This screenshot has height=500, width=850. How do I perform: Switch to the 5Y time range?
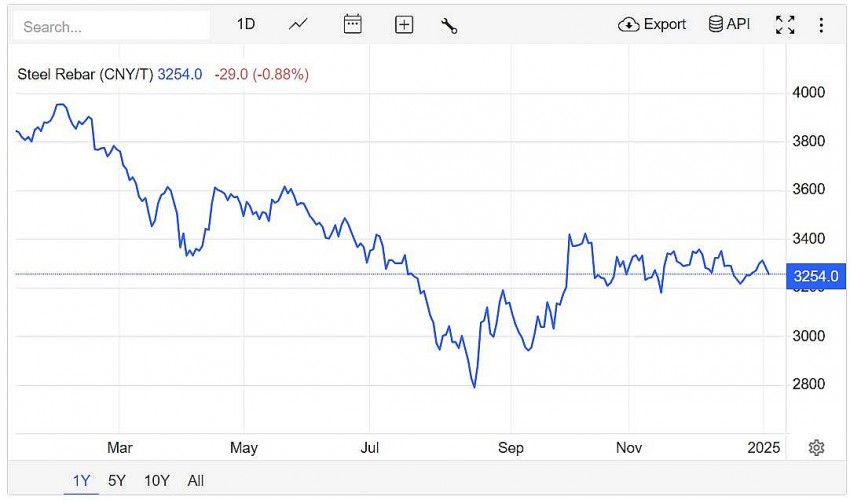(117, 481)
